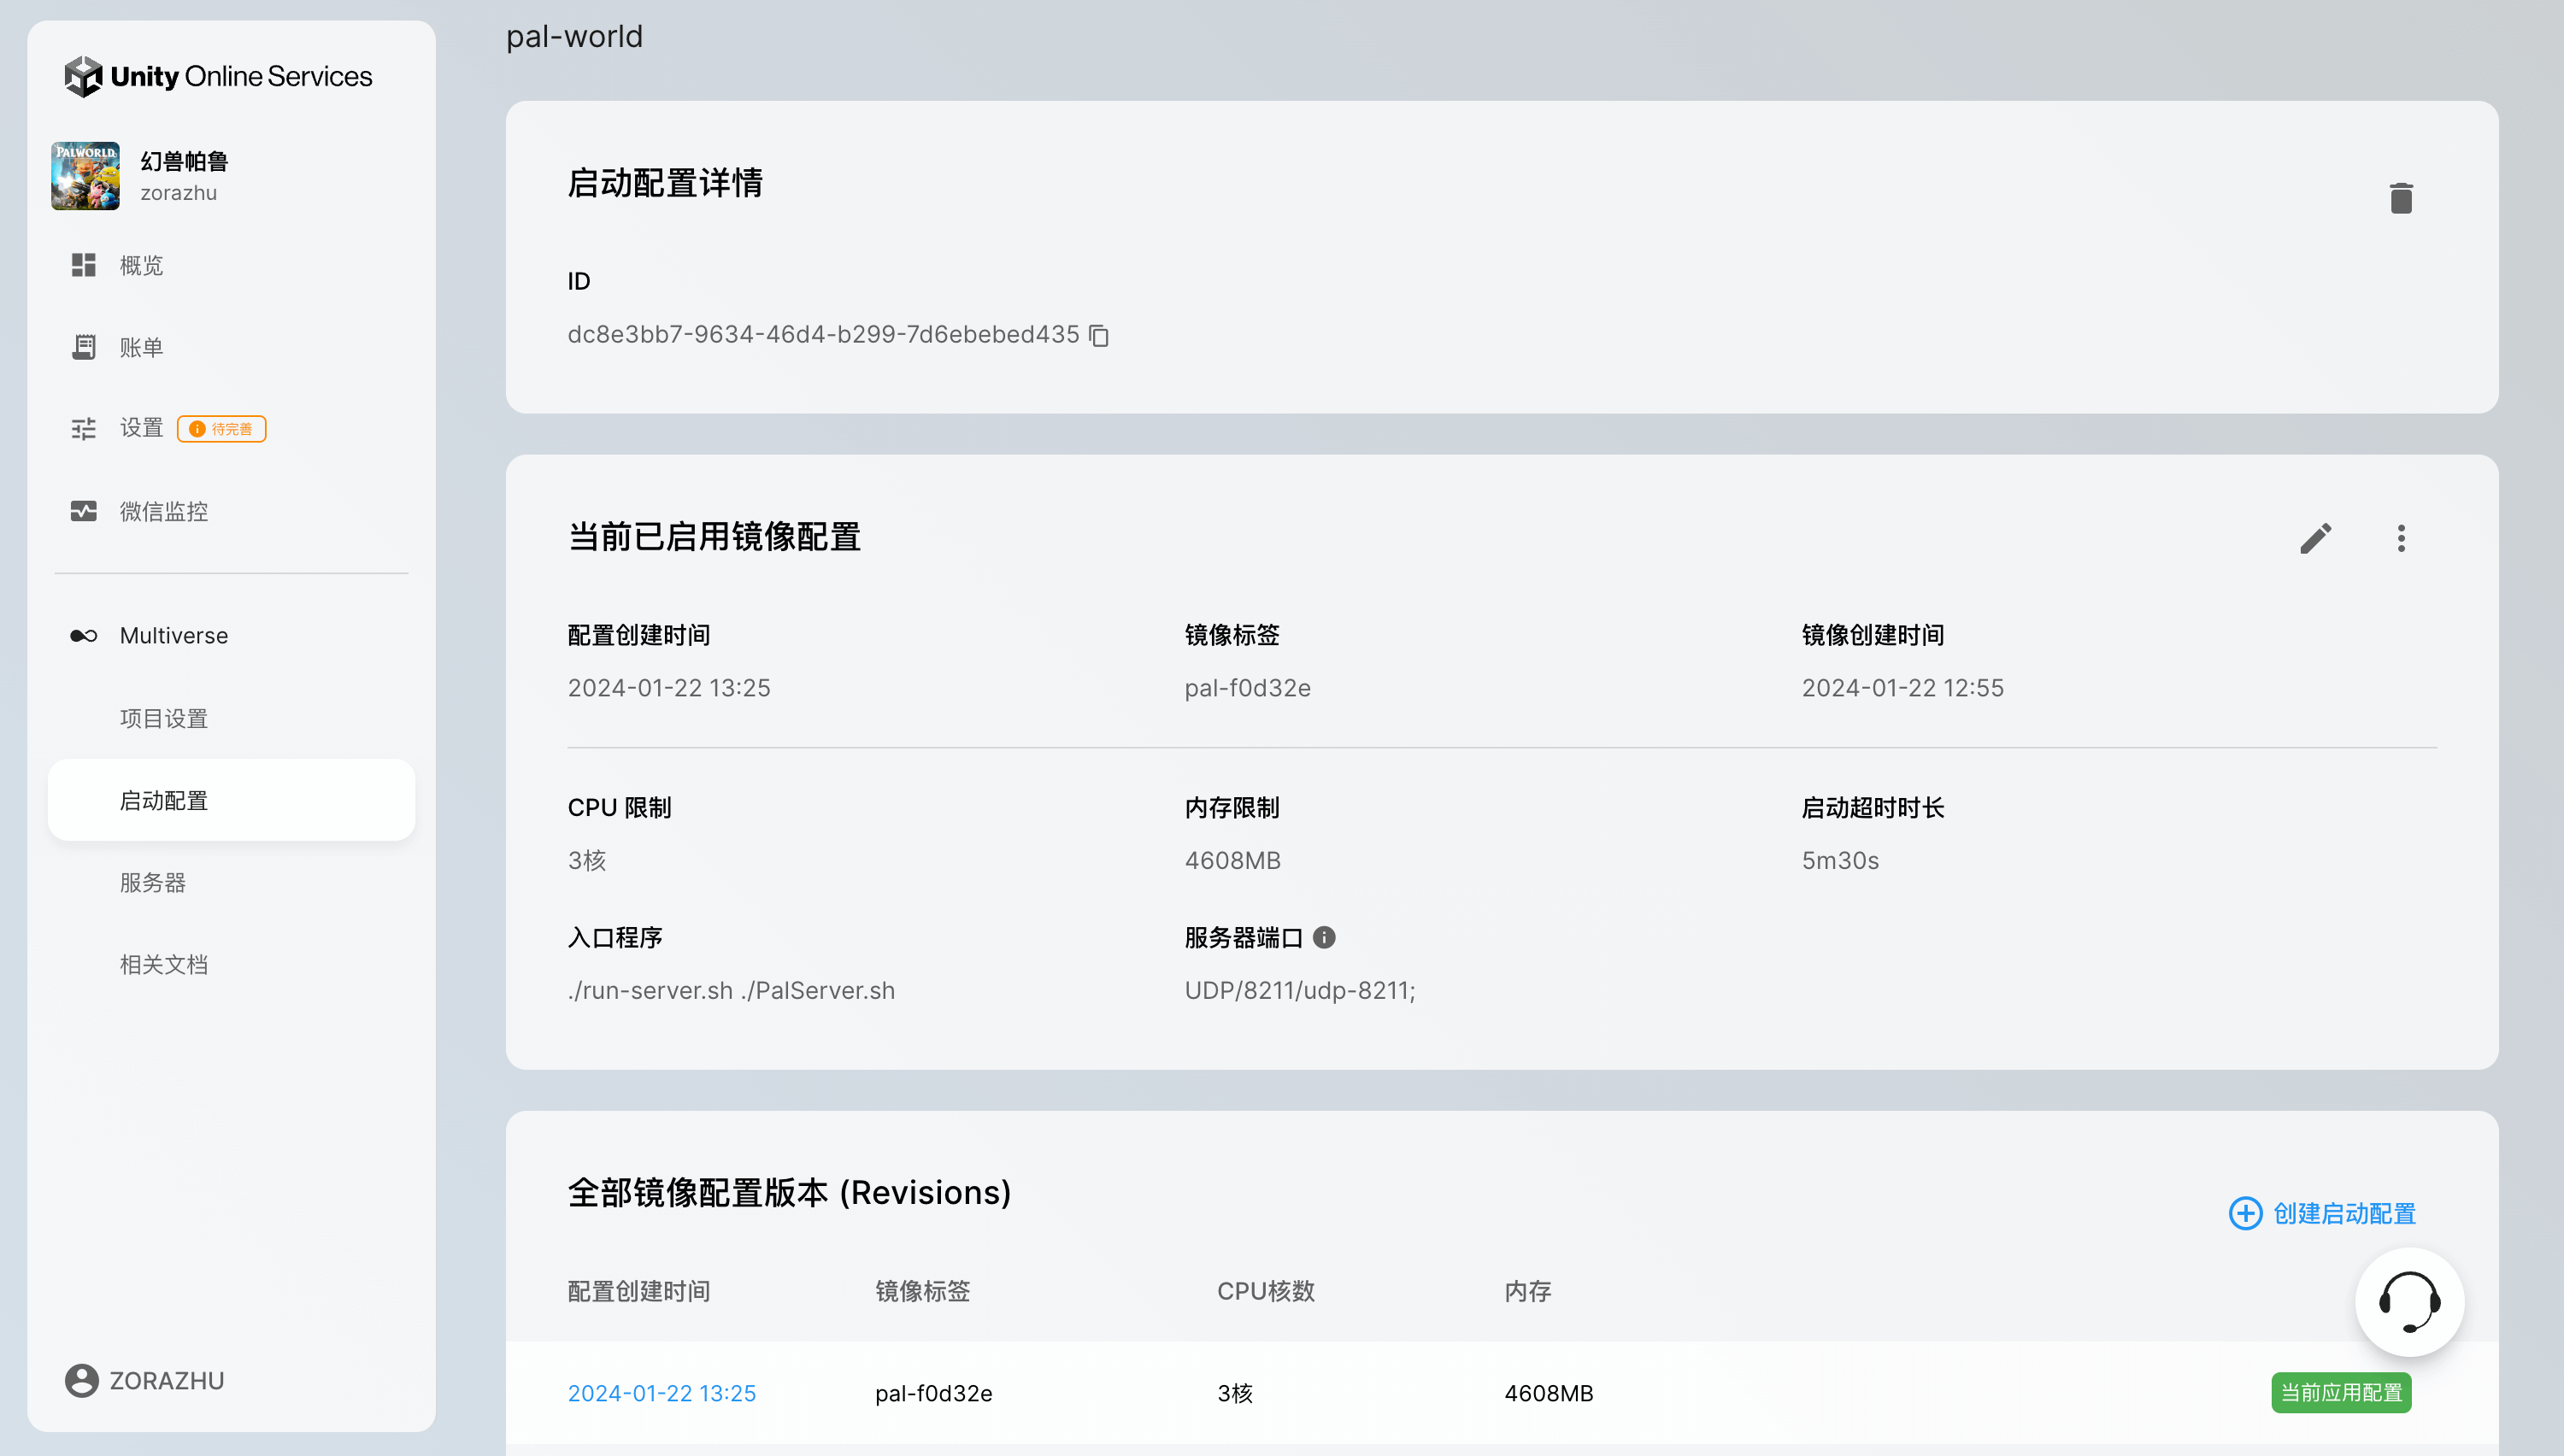The width and height of the screenshot is (2564, 1456).
Task: Click 创建启动配置 to create config
Action: click(x=2322, y=1213)
